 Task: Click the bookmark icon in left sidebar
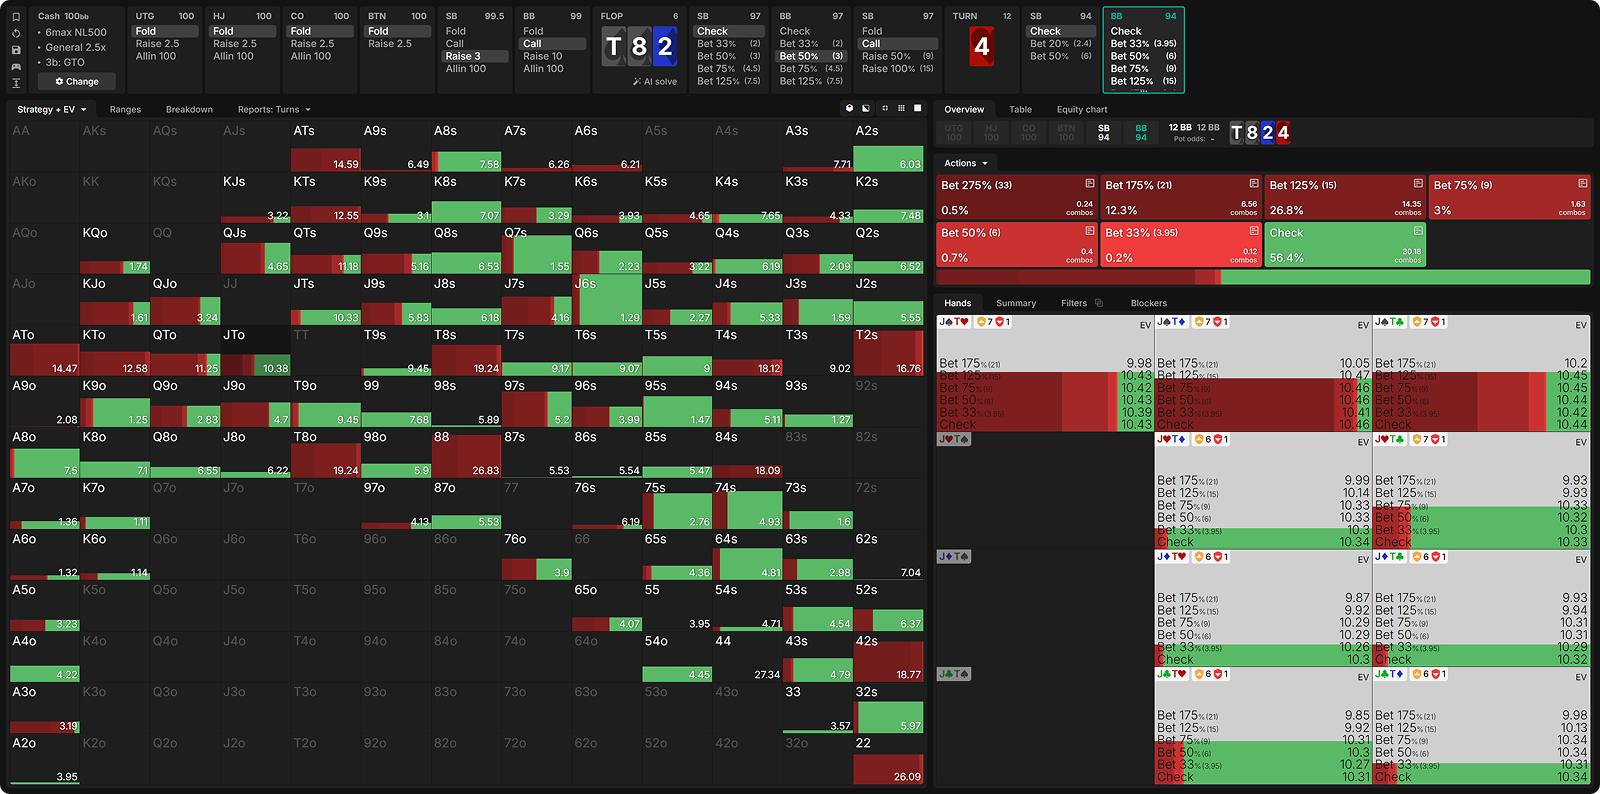tap(16, 17)
